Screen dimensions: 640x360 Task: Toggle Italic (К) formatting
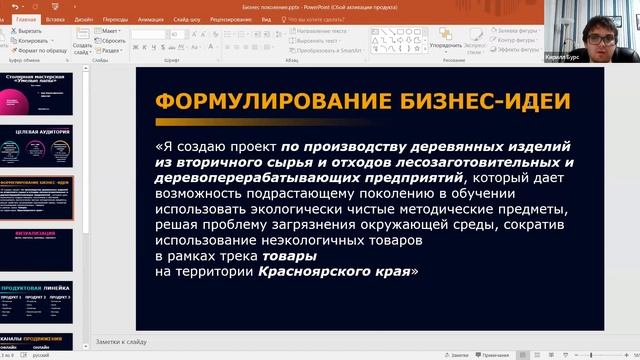144,47
